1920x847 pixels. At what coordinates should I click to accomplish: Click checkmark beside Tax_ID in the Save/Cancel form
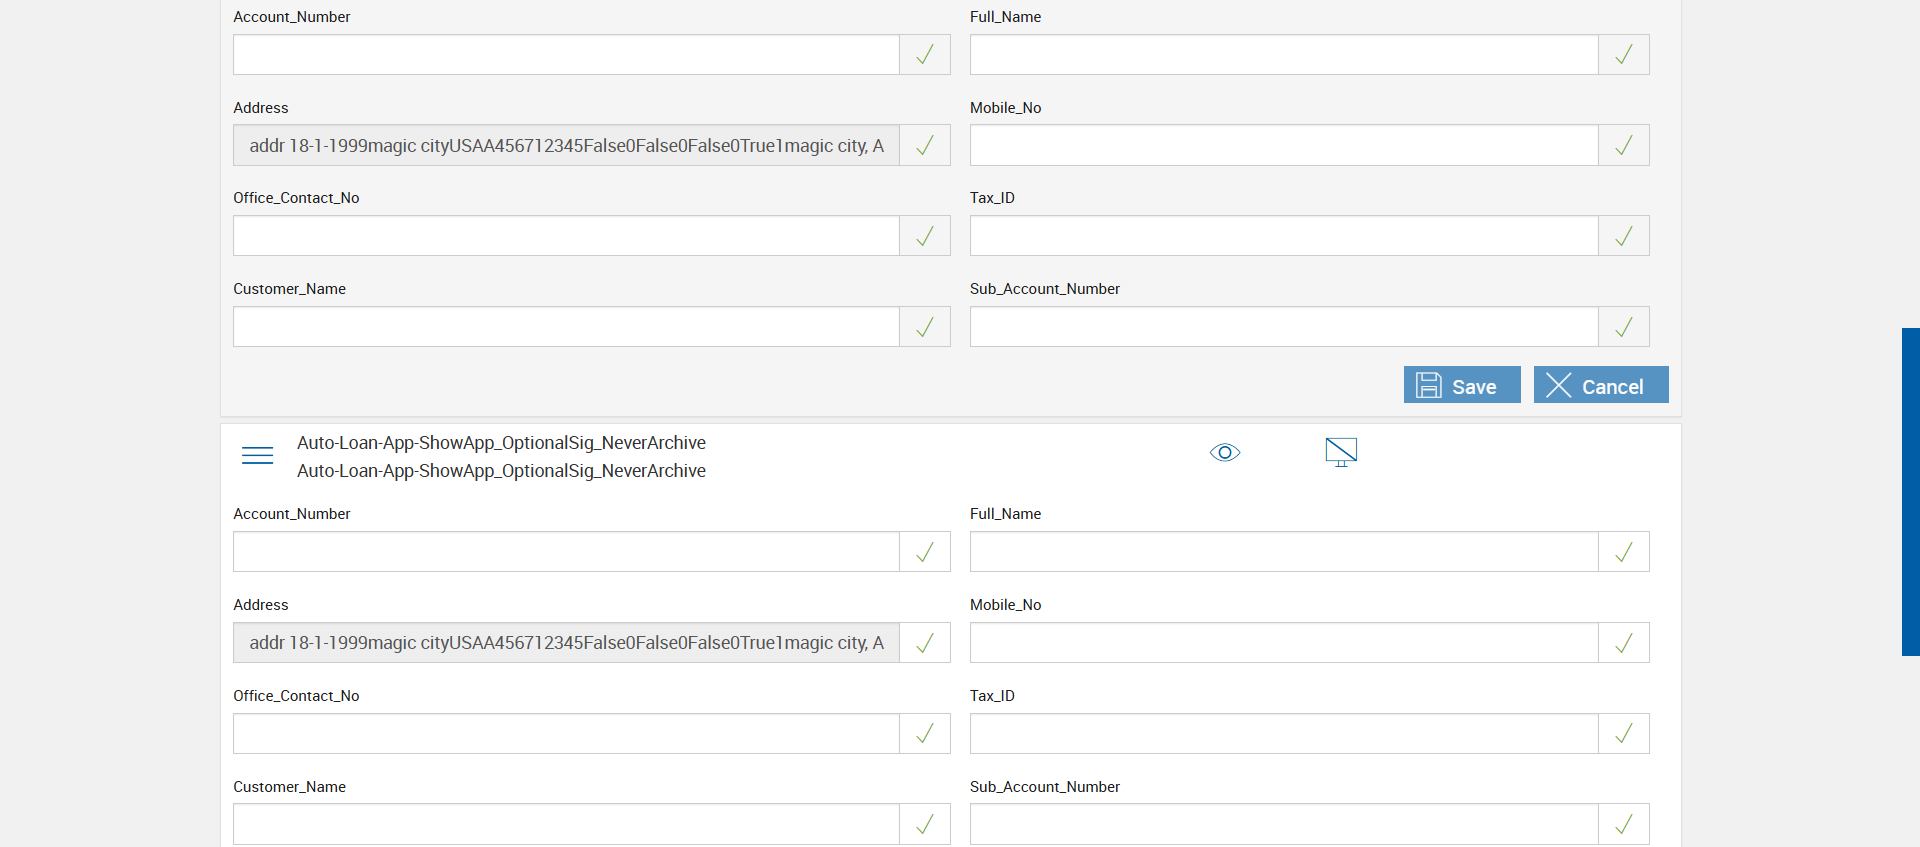click(1623, 236)
